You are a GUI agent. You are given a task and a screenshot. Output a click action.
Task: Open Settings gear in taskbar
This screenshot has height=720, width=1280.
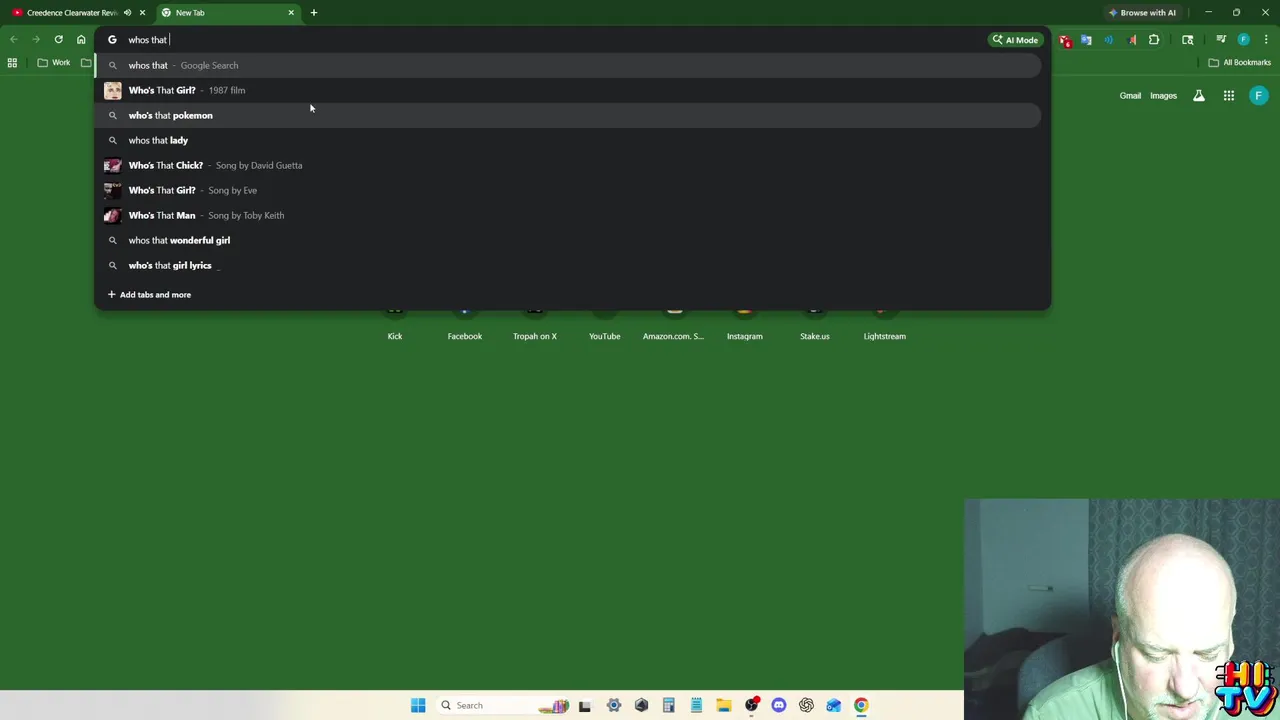coord(614,705)
